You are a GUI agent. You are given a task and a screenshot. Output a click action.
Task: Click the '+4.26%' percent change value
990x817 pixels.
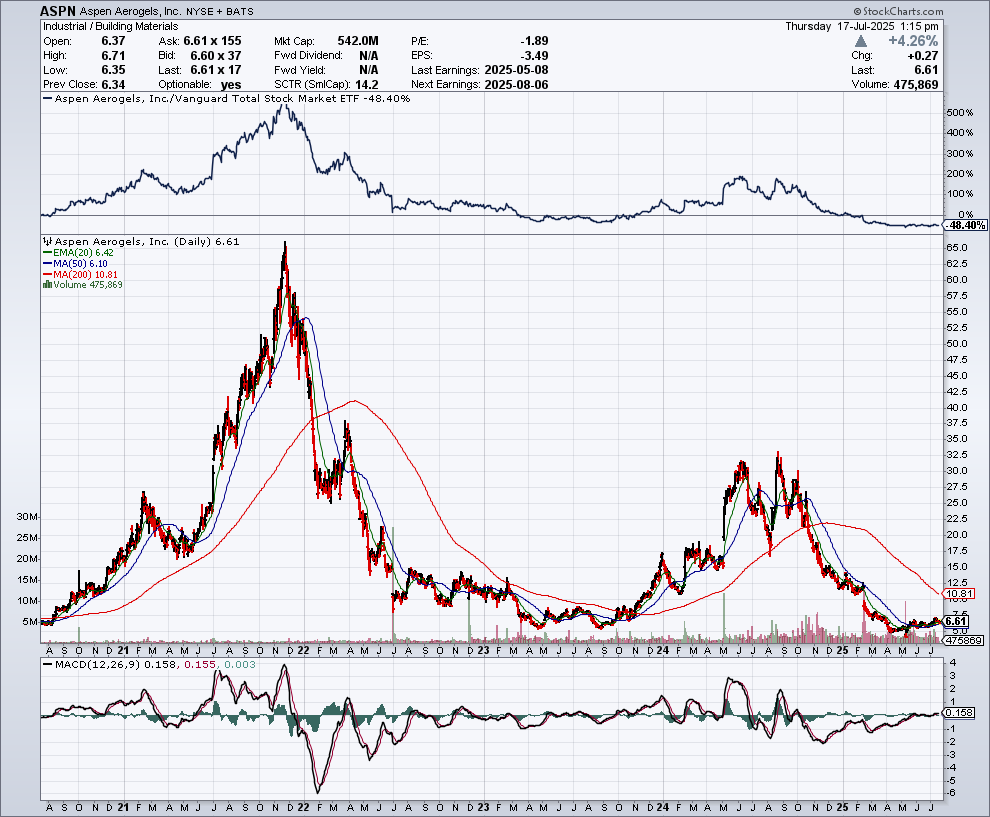[913, 41]
